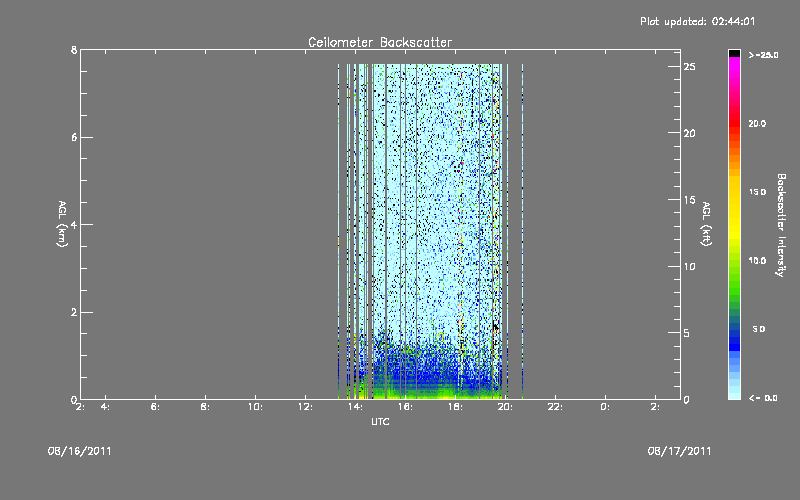This screenshot has height=500, width=800.
Task: Click the "25" tick on the kft axis
Action: click(689, 67)
